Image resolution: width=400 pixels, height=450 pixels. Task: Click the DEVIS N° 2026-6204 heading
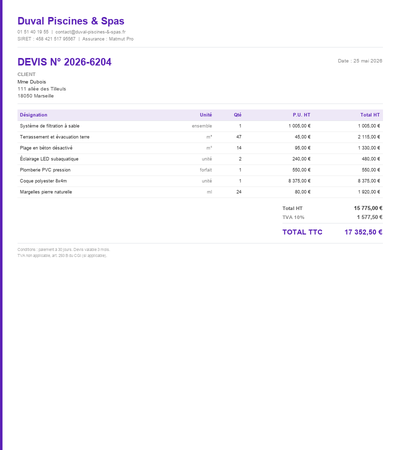pos(64,62)
